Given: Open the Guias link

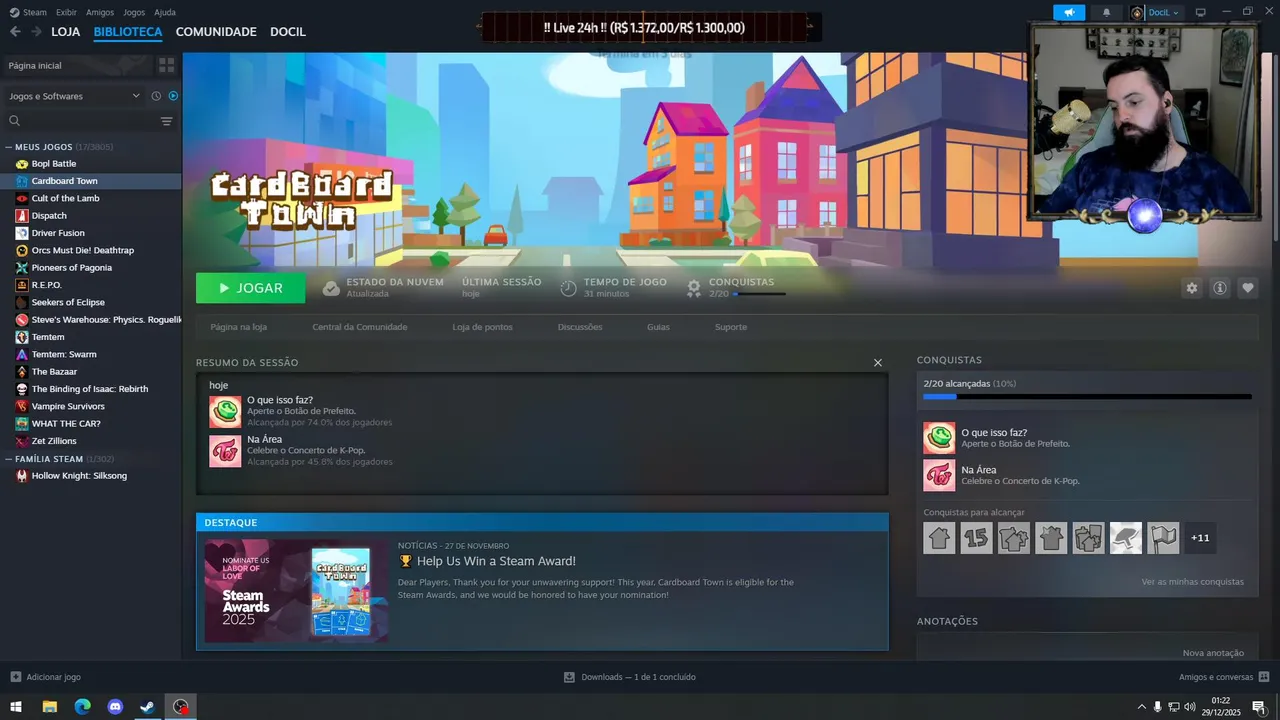Looking at the screenshot, I should (658, 327).
